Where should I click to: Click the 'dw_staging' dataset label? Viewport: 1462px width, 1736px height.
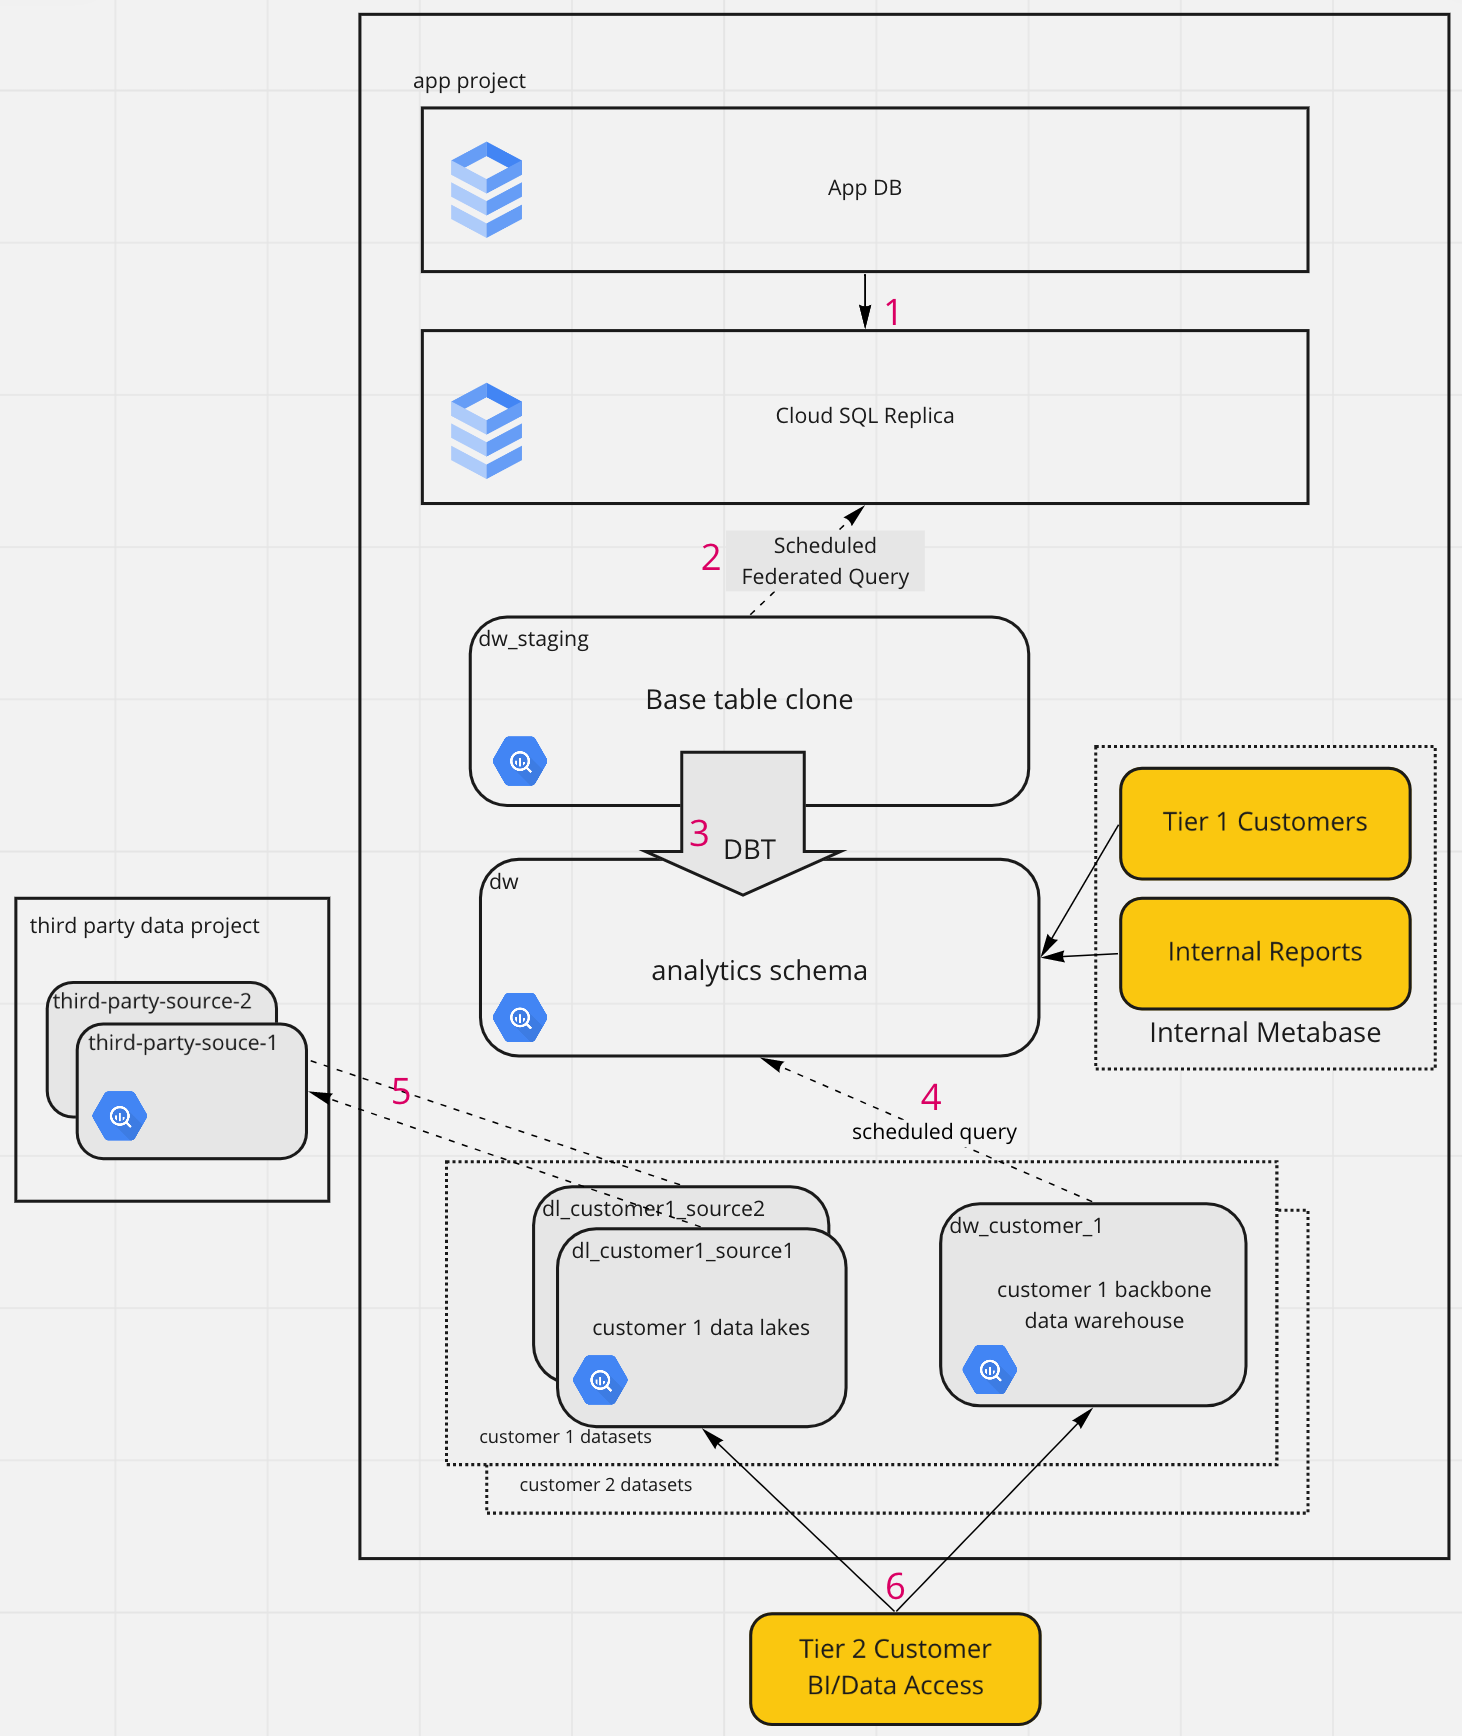point(533,639)
